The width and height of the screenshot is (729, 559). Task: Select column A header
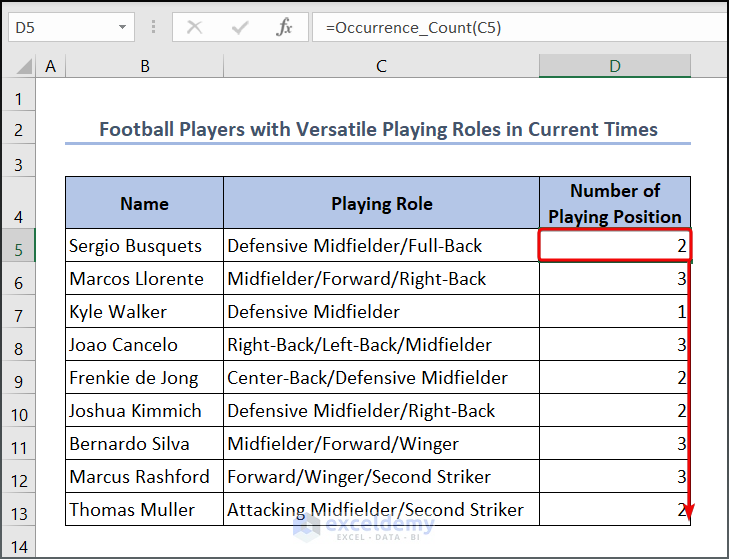coord(50,66)
